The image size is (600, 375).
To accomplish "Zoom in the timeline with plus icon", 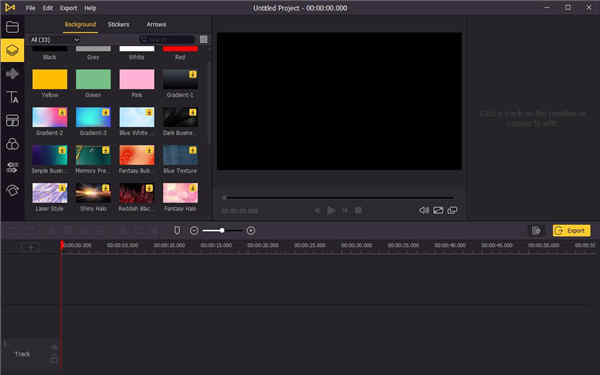I will coord(251,230).
